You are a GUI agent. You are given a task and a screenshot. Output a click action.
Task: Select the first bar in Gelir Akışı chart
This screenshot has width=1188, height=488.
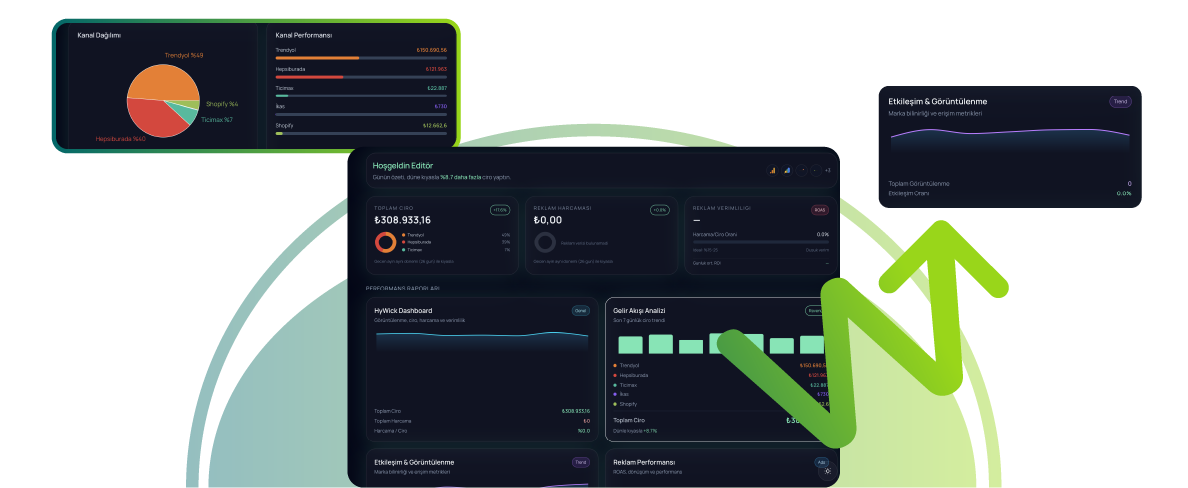630,345
